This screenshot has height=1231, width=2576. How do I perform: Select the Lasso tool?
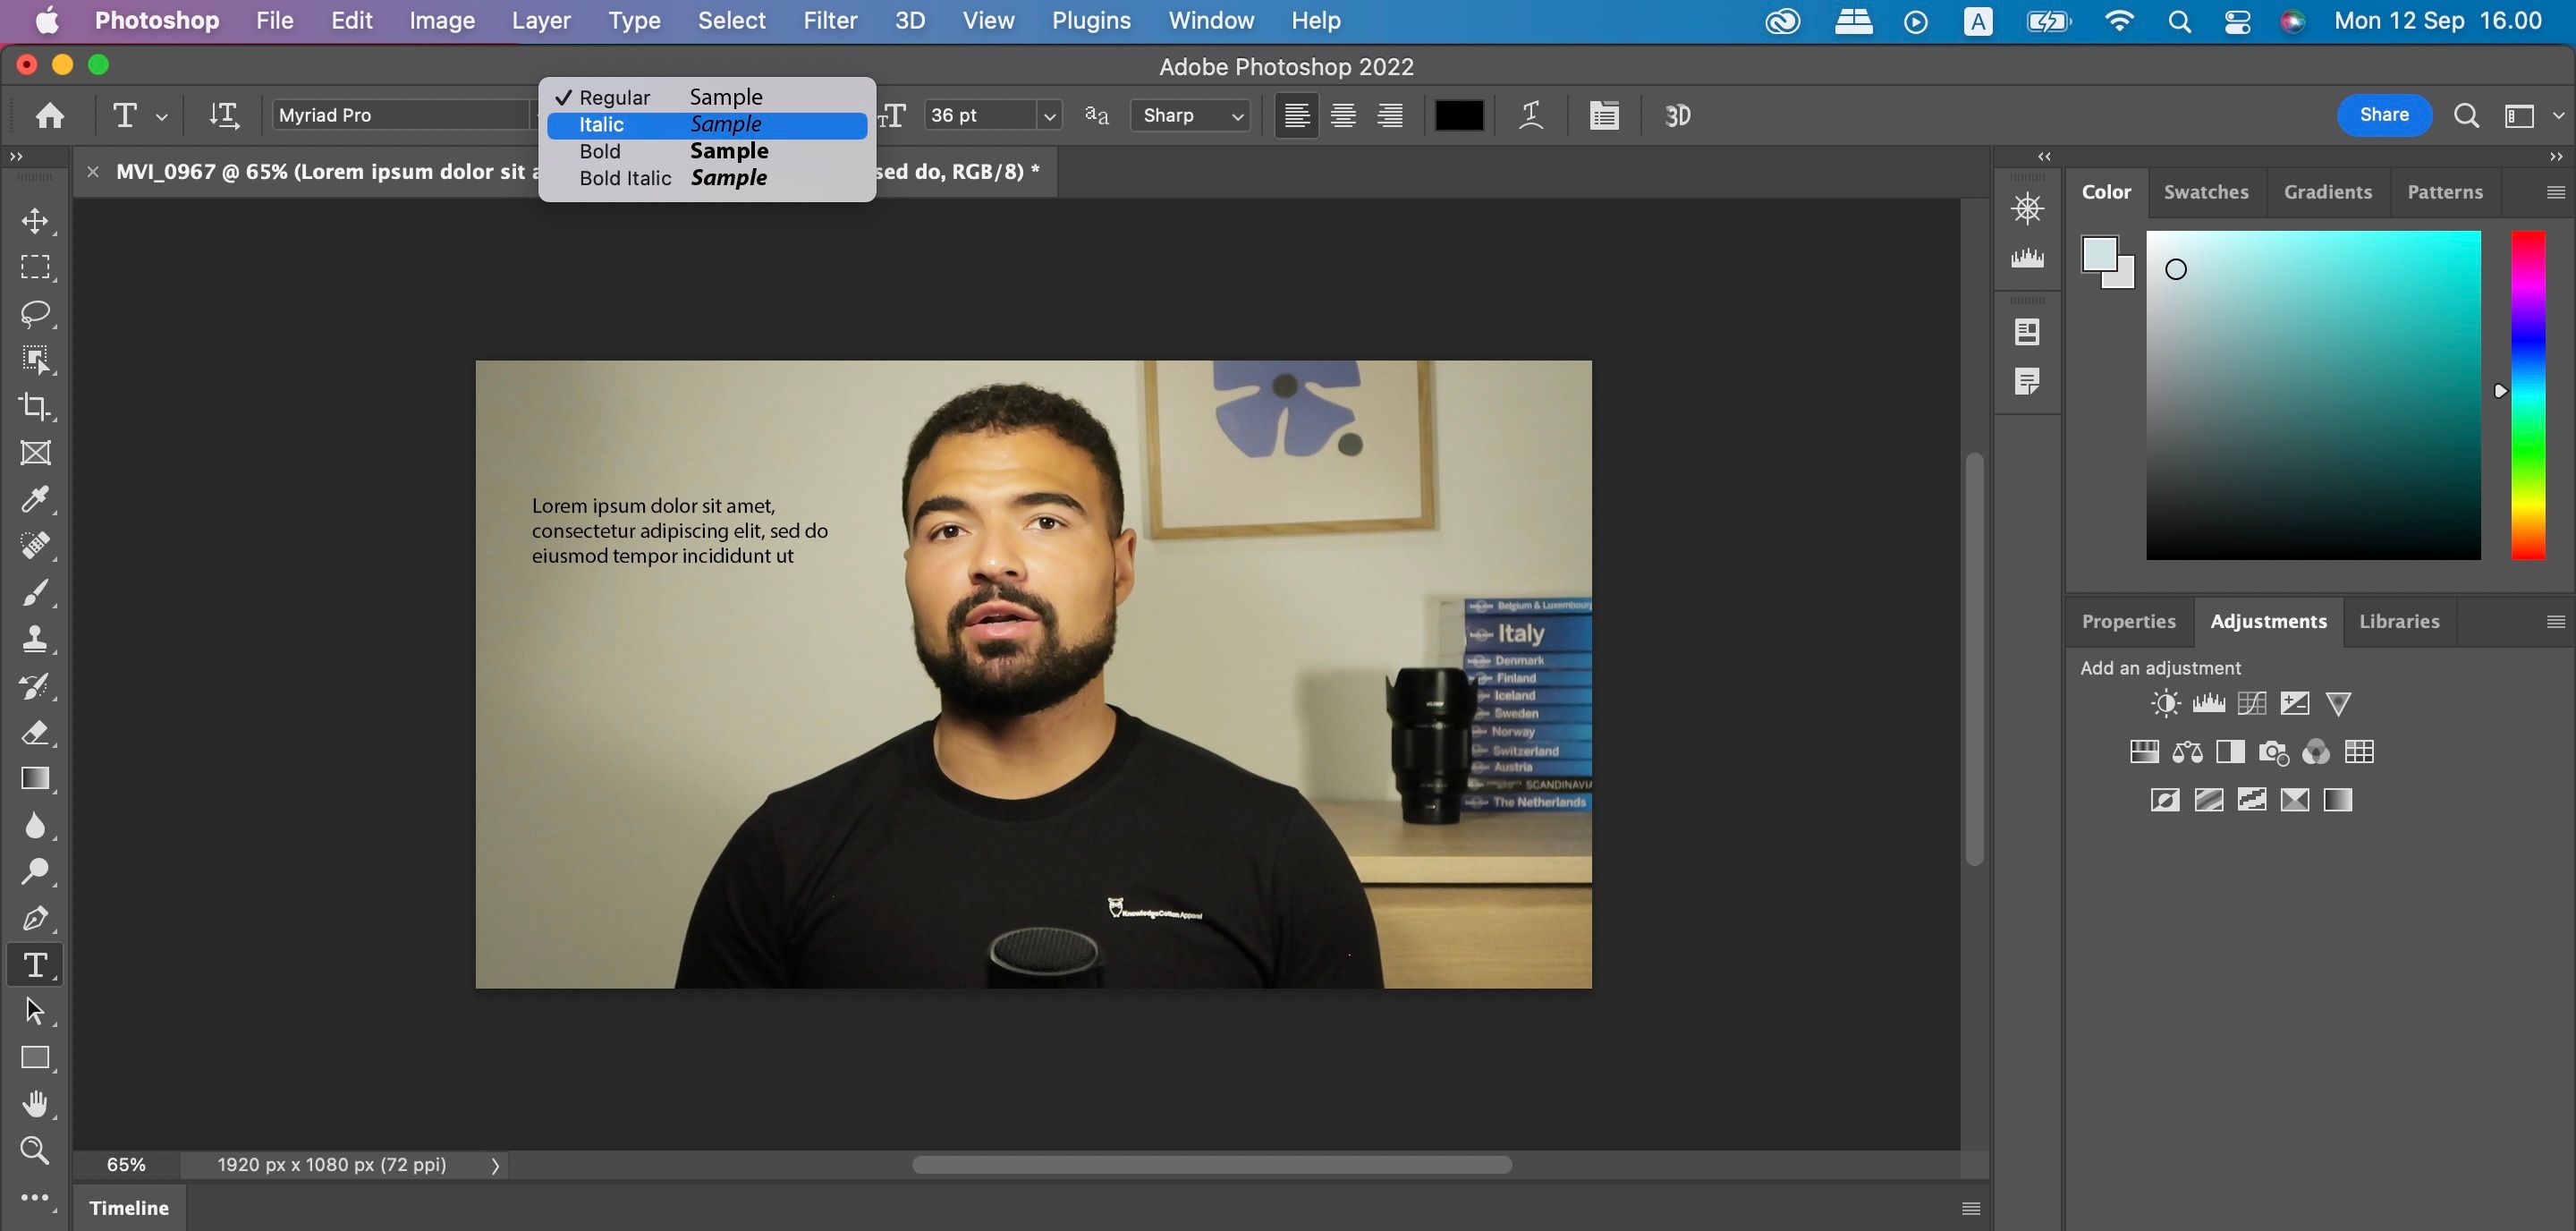[x=35, y=313]
